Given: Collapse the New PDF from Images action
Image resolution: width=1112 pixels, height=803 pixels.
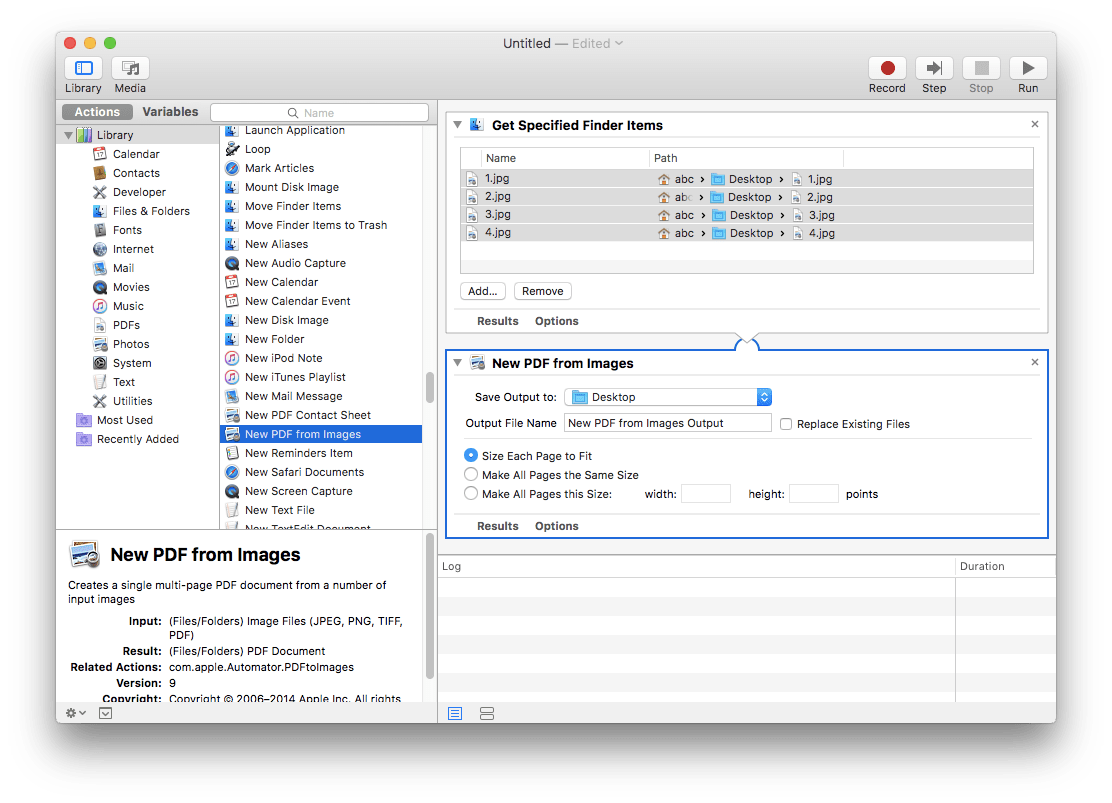Looking at the screenshot, I should pyautogui.click(x=457, y=362).
